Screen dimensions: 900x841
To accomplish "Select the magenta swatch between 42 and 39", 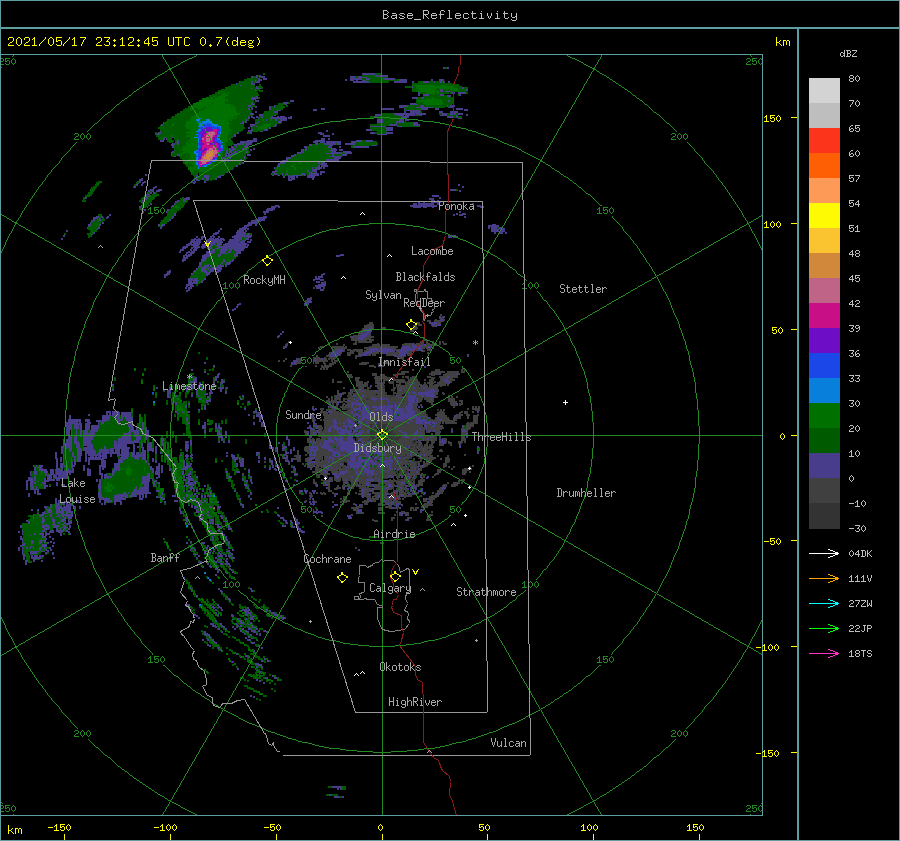I will pyautogui.click(x=824, y=316).
